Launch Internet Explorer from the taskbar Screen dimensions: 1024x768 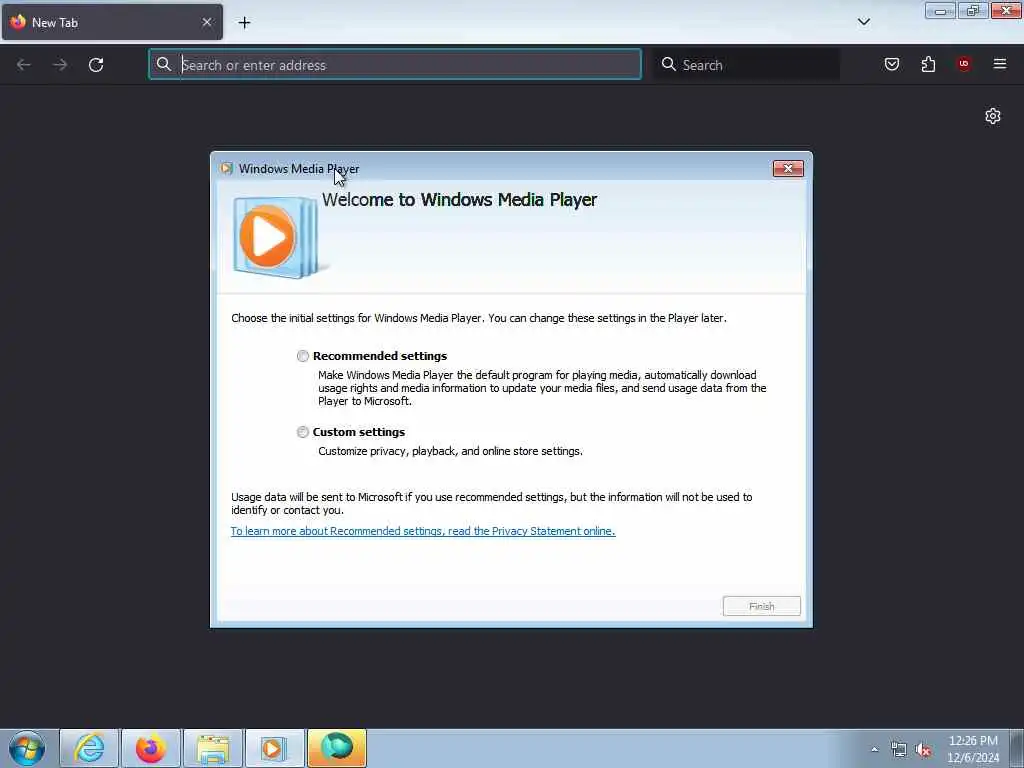89,748
